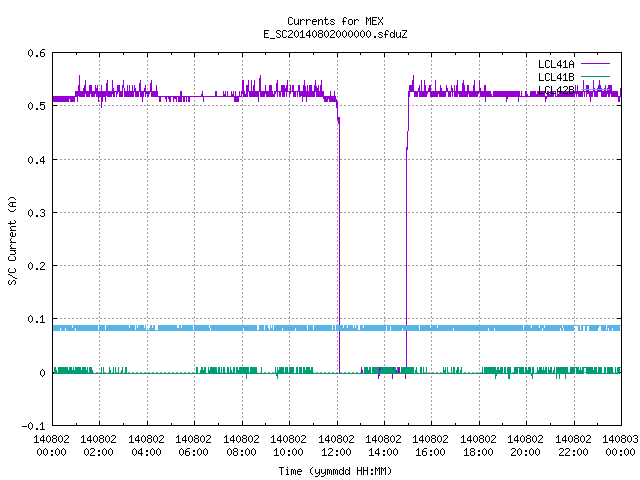The image size is (640, 480).
Task: Click the 140802 04:00 x-axis tick label
Action: click(146, 446)
